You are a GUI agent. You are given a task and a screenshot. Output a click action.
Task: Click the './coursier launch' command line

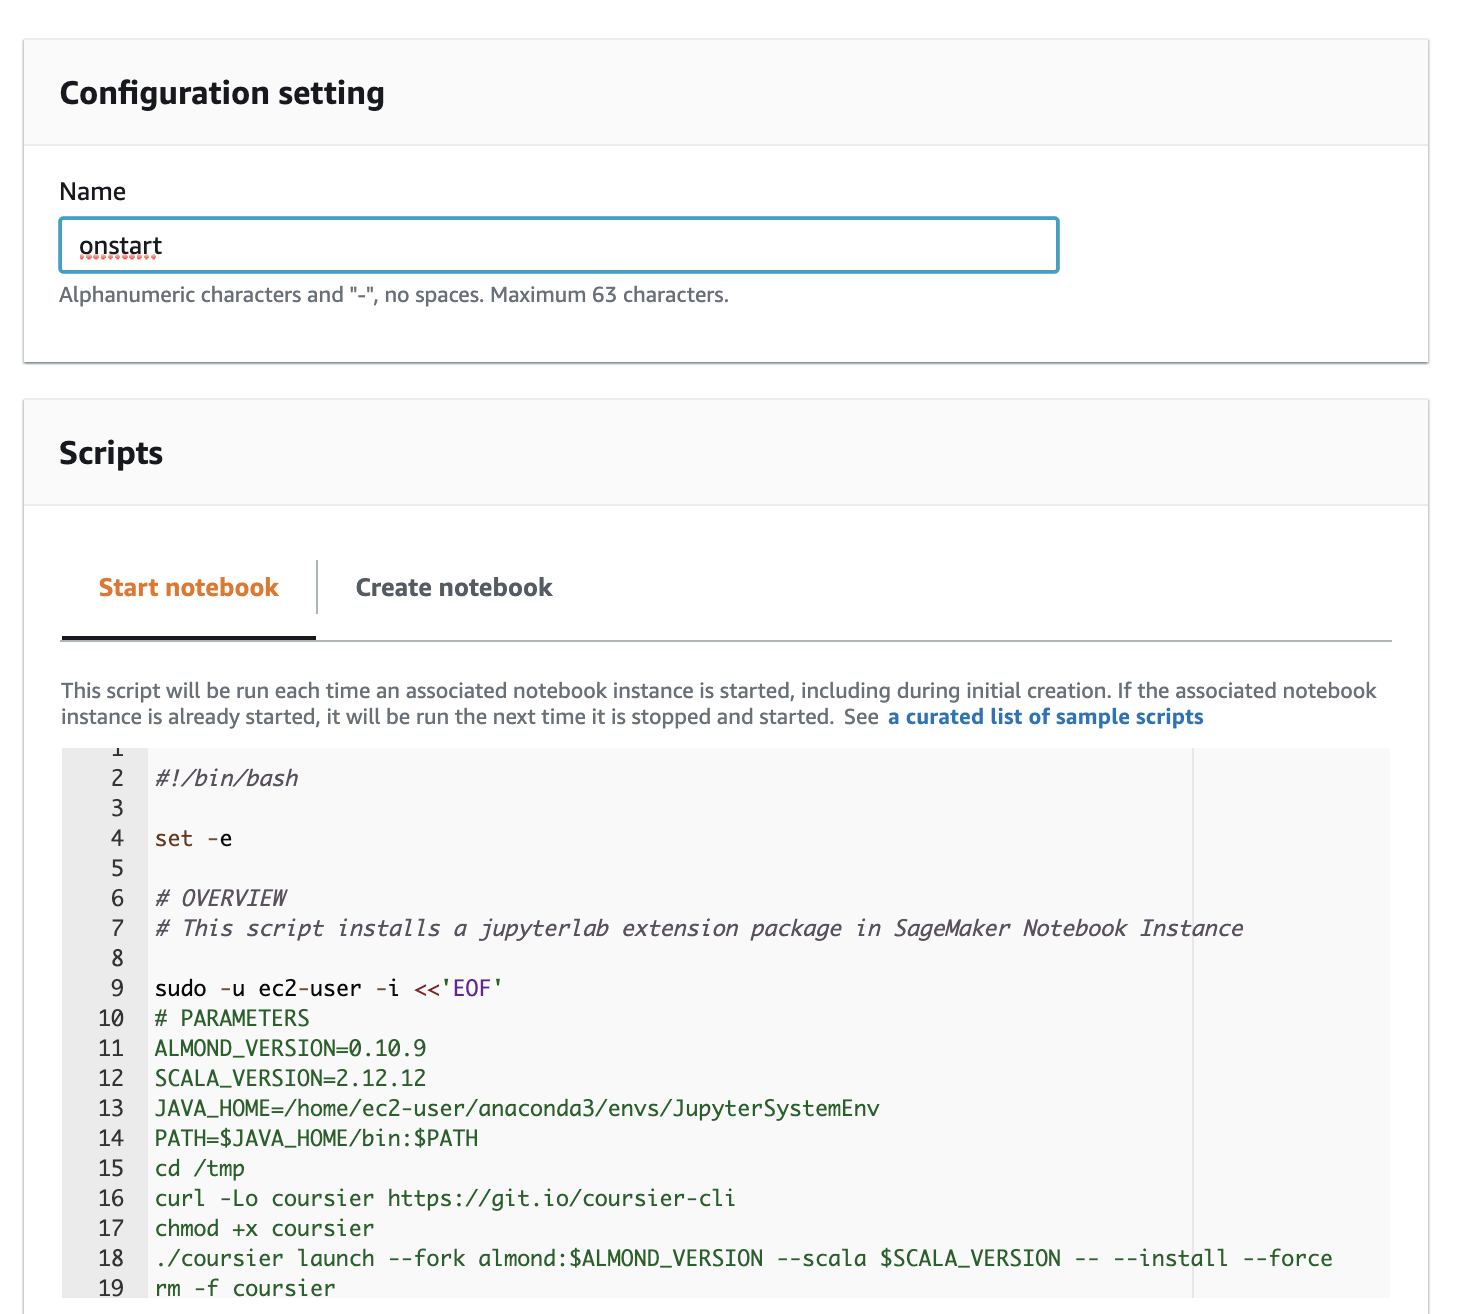point(743,1258)
